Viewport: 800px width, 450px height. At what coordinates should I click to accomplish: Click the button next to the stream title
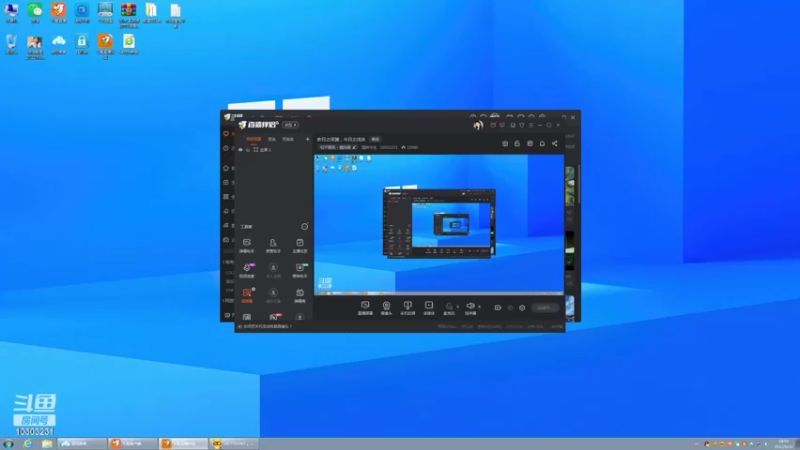[x=375, y=139]
